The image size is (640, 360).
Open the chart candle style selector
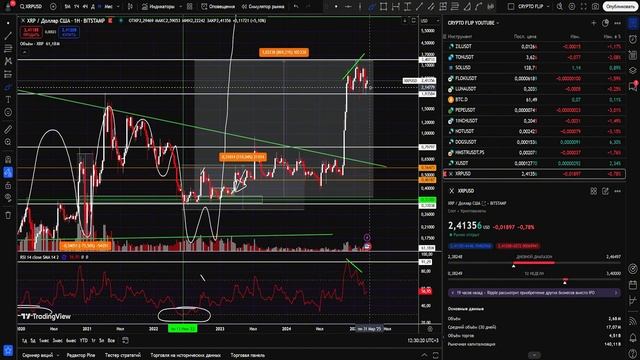tap(131, 7)
